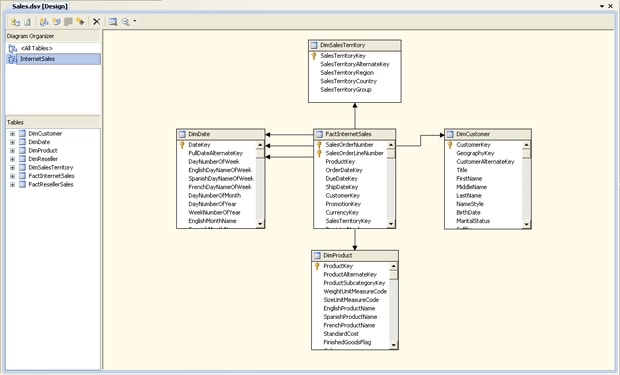Expand the DimProduct node in Tables

click(12, 151)
